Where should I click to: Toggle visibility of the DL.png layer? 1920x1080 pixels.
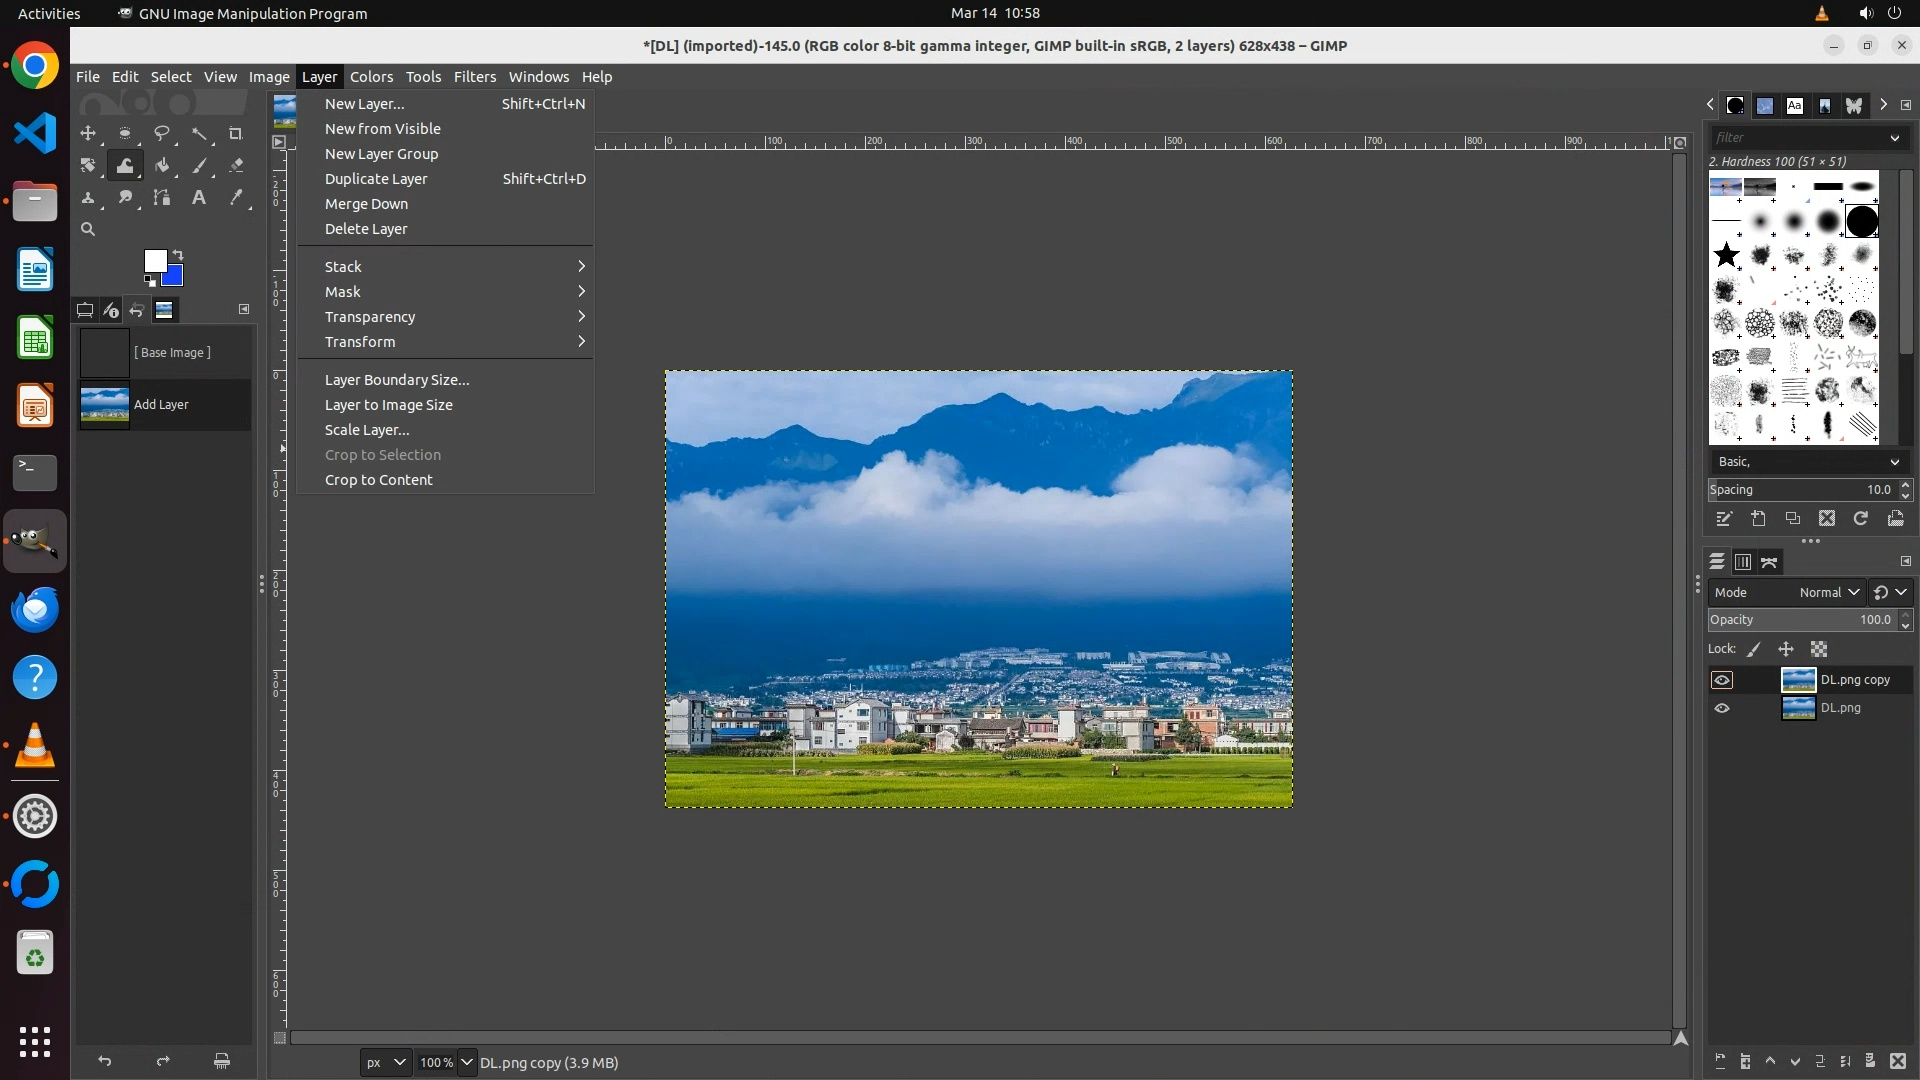pyautogui.click(x=1722, y=708)
